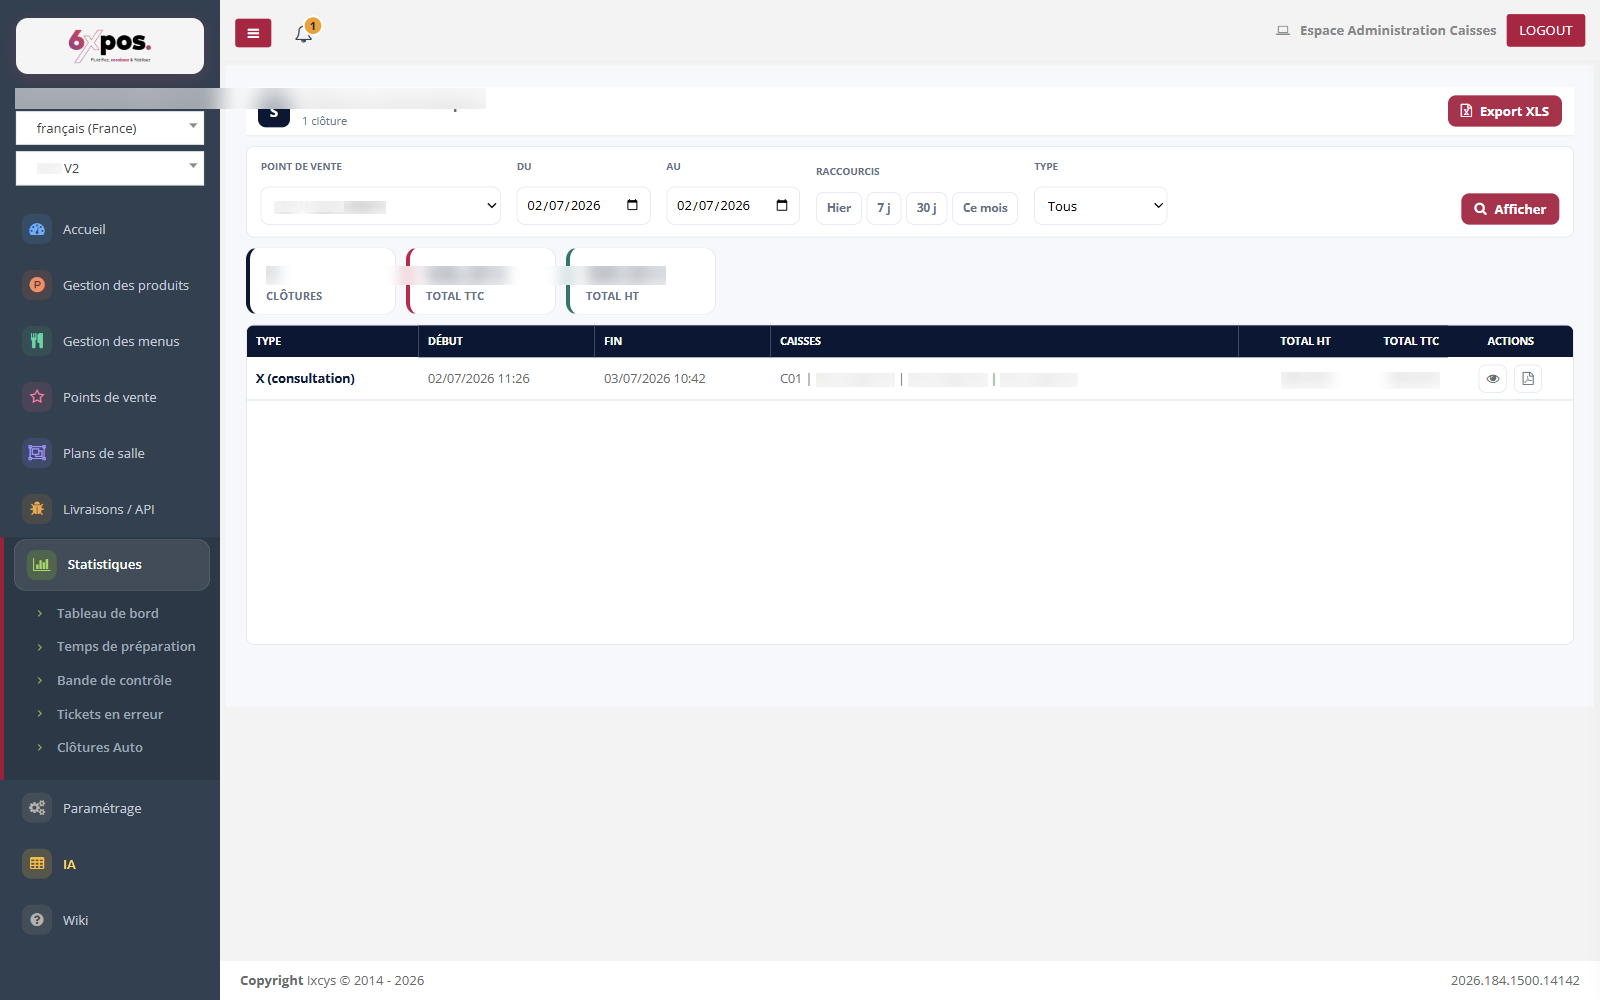Click the Points de vente star icon
Viewport: 1600px width, 1000px height.
click(37, 397)
